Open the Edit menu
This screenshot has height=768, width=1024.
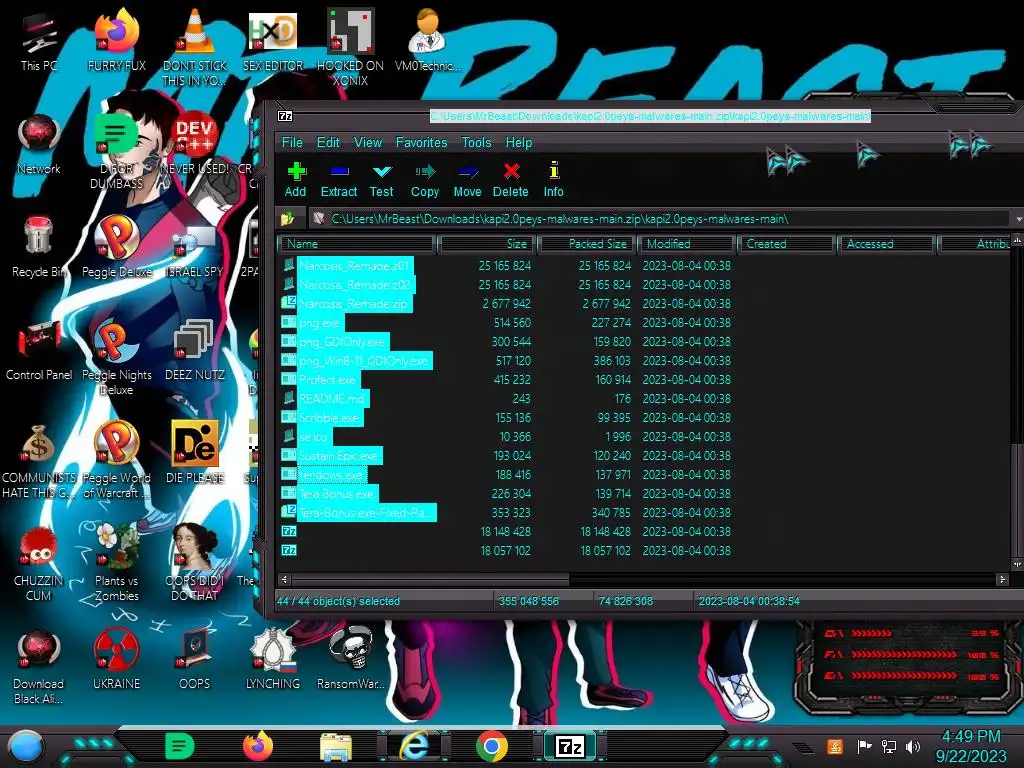(328, 142)
